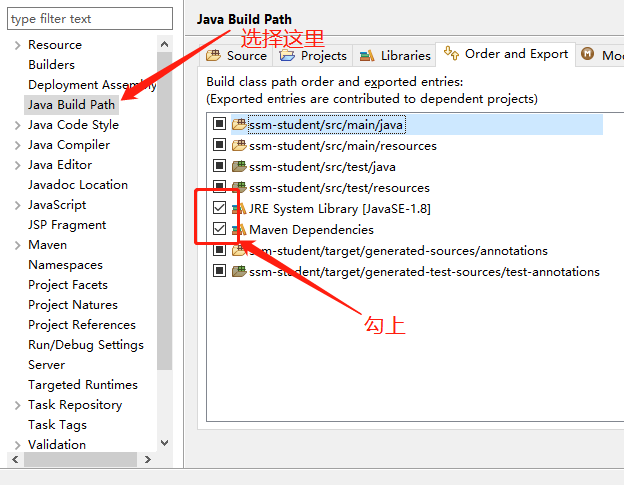Expand the Java Code Style node
The height and width of the screenshot is (485, 624).
17,125
